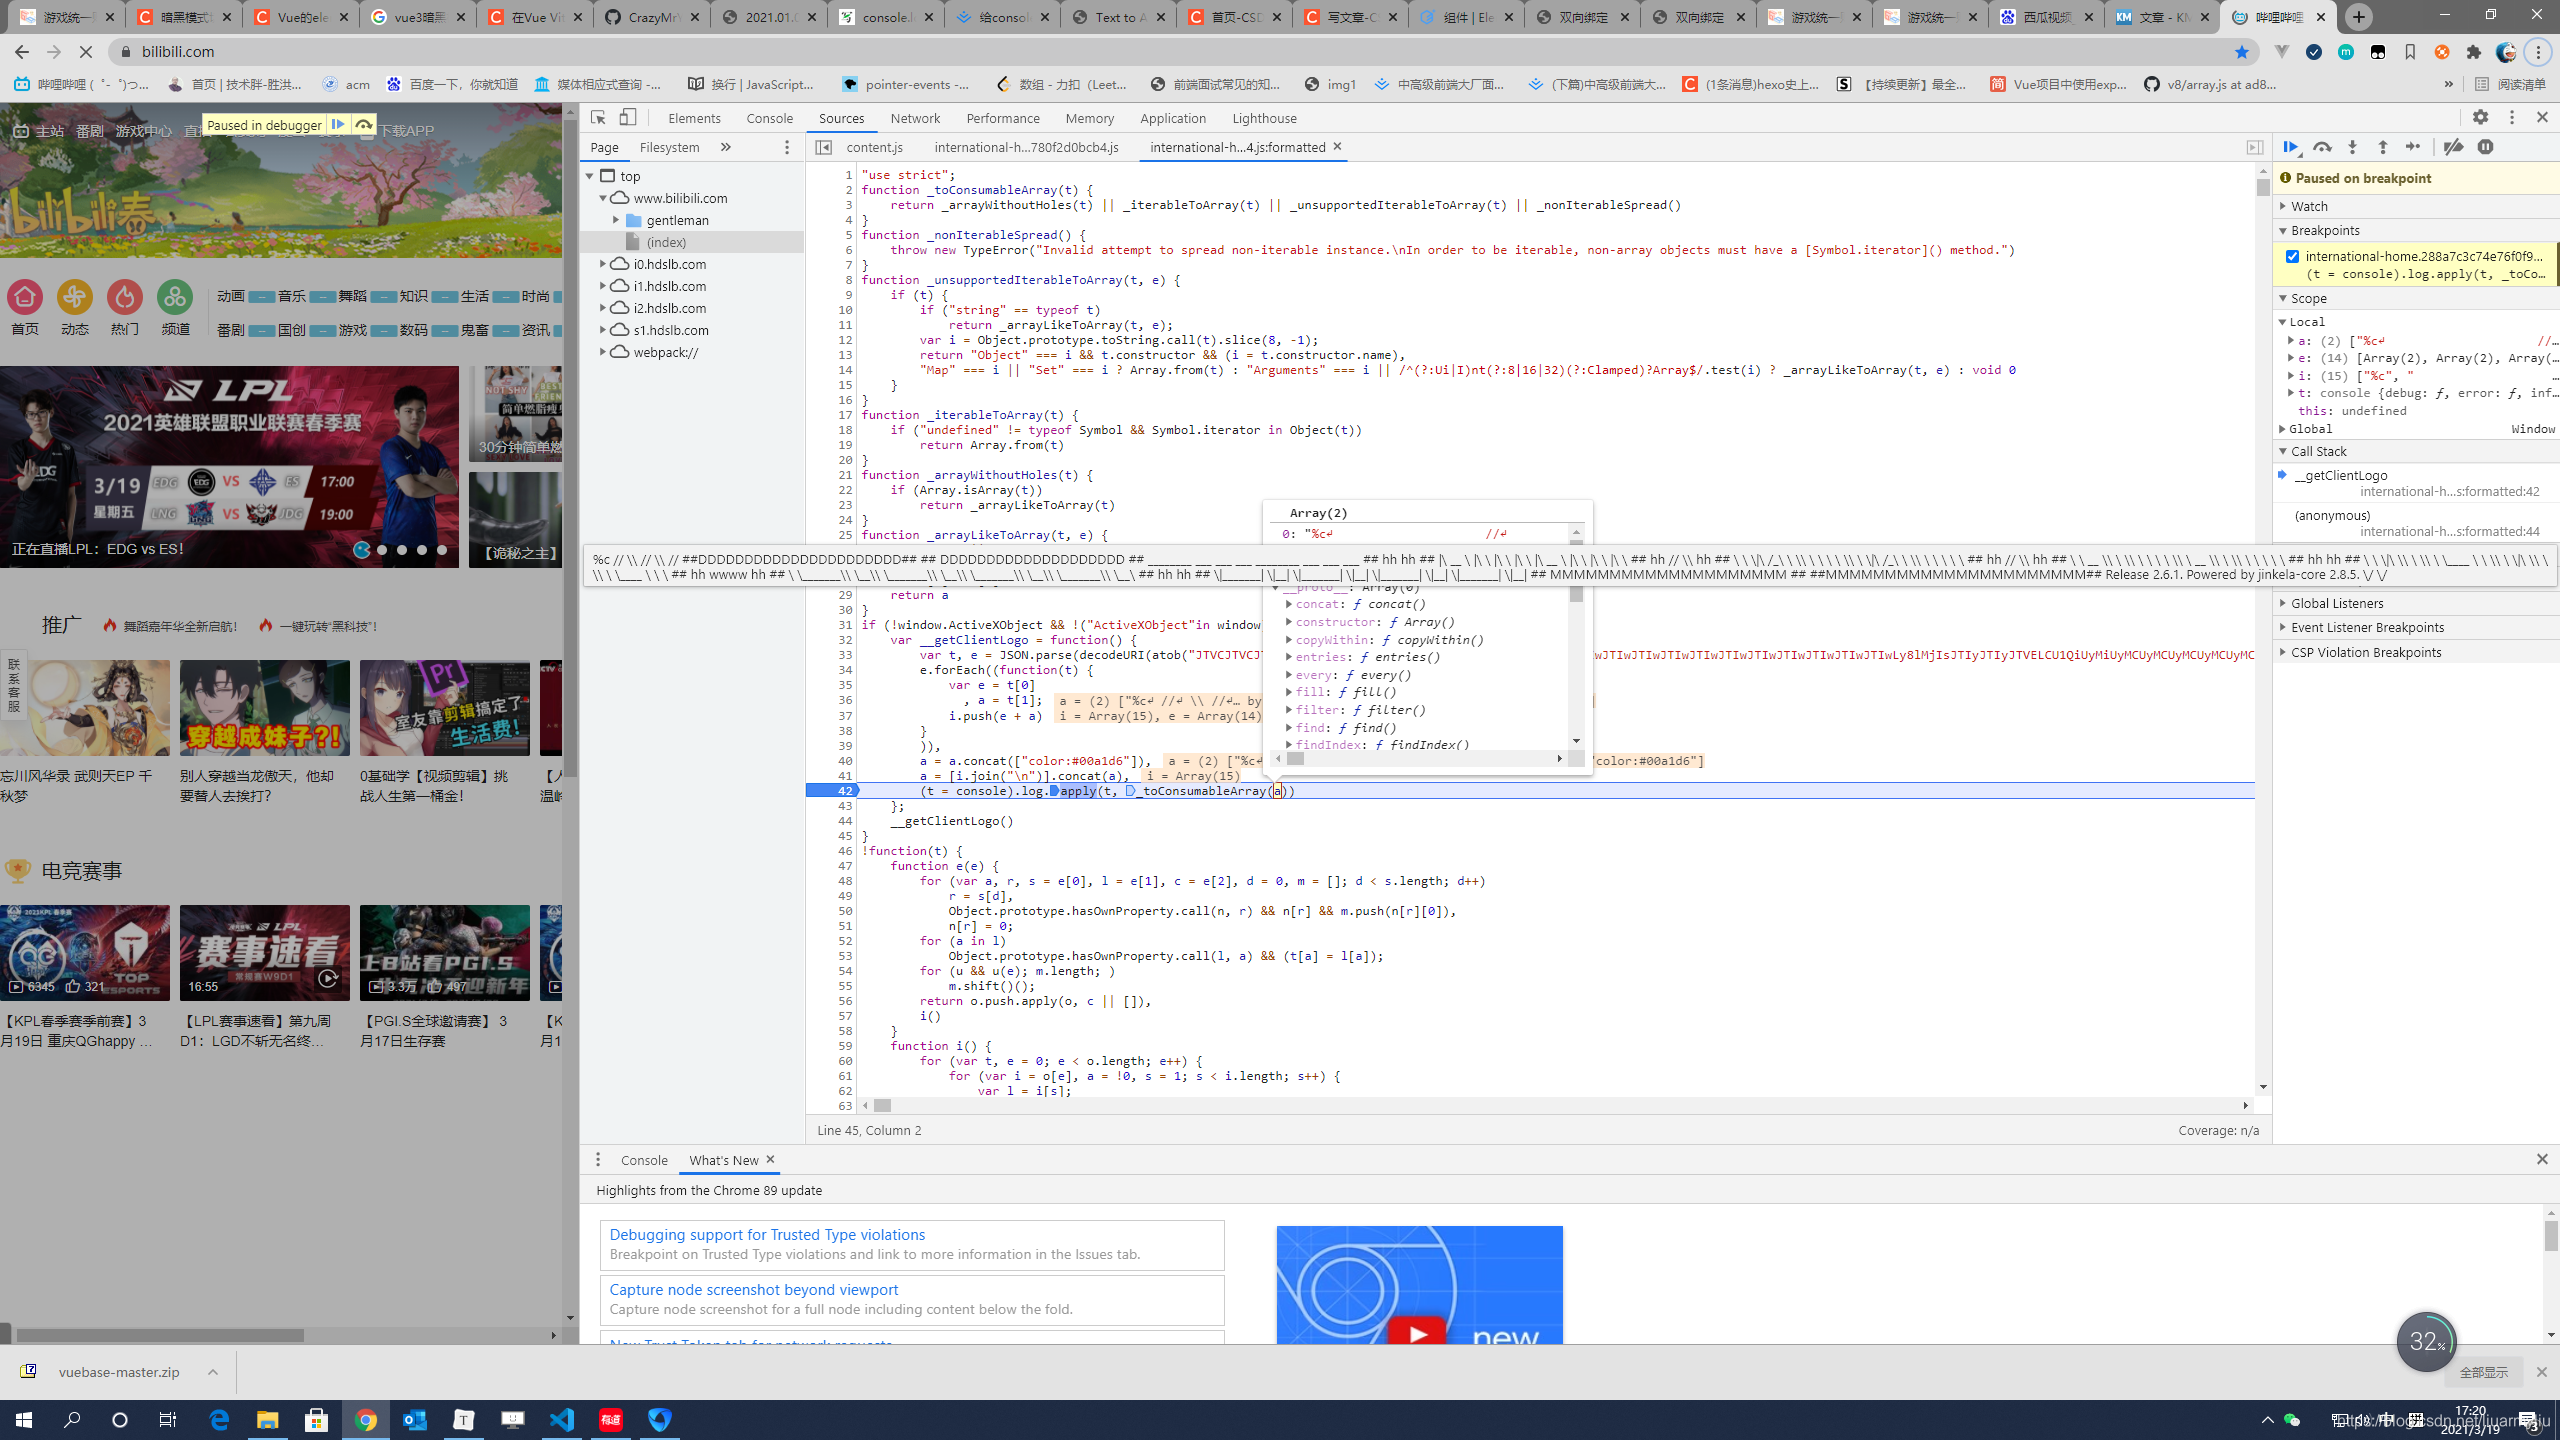Open DevTools settings gear

(2481, 117)
